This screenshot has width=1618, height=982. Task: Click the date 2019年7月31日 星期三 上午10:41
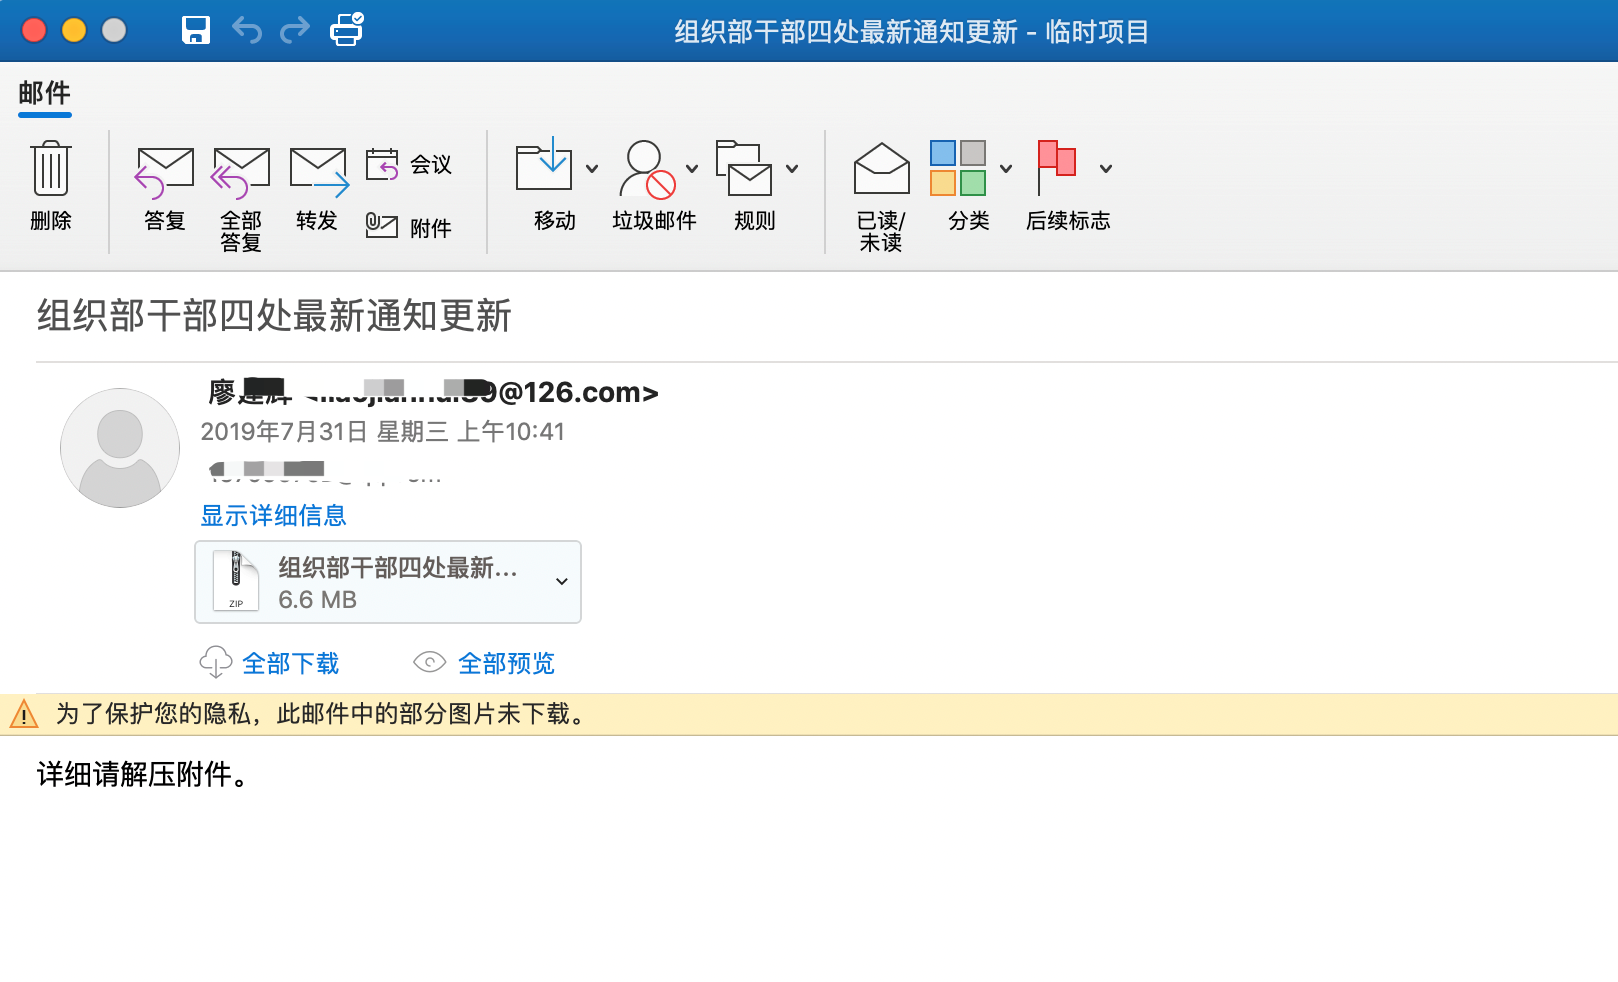coord(383,432)
